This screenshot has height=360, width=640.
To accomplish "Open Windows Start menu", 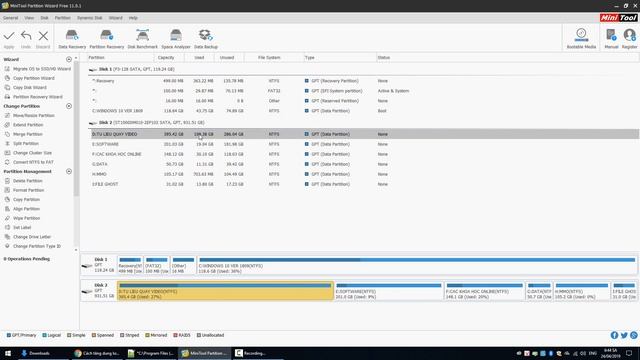I will point(7,353).
